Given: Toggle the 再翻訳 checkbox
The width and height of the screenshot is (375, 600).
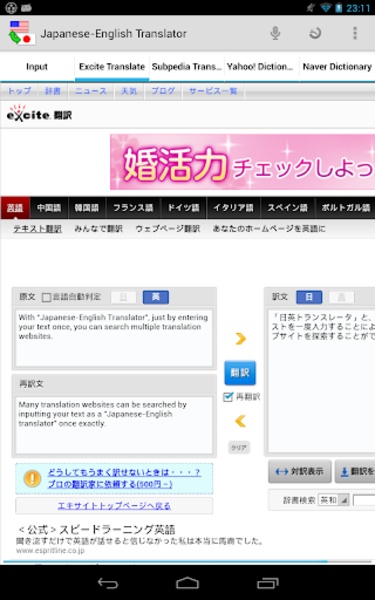Looking at the screenshot, I should coord(228,397).
